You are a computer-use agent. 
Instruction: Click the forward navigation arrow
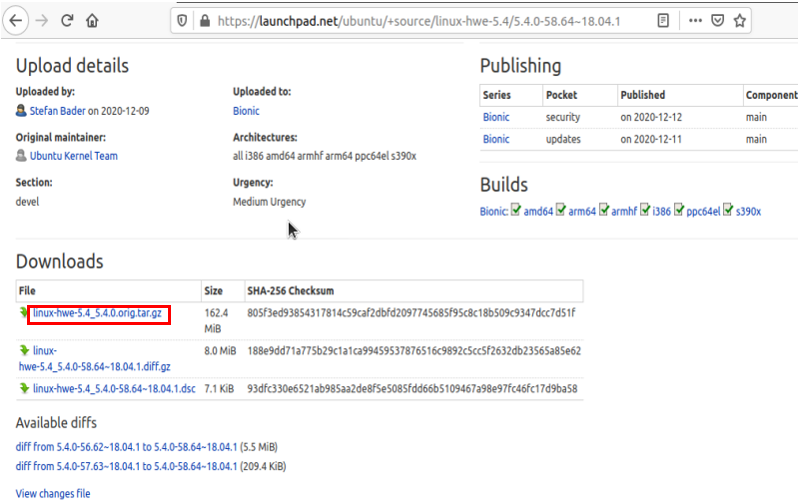42,21
